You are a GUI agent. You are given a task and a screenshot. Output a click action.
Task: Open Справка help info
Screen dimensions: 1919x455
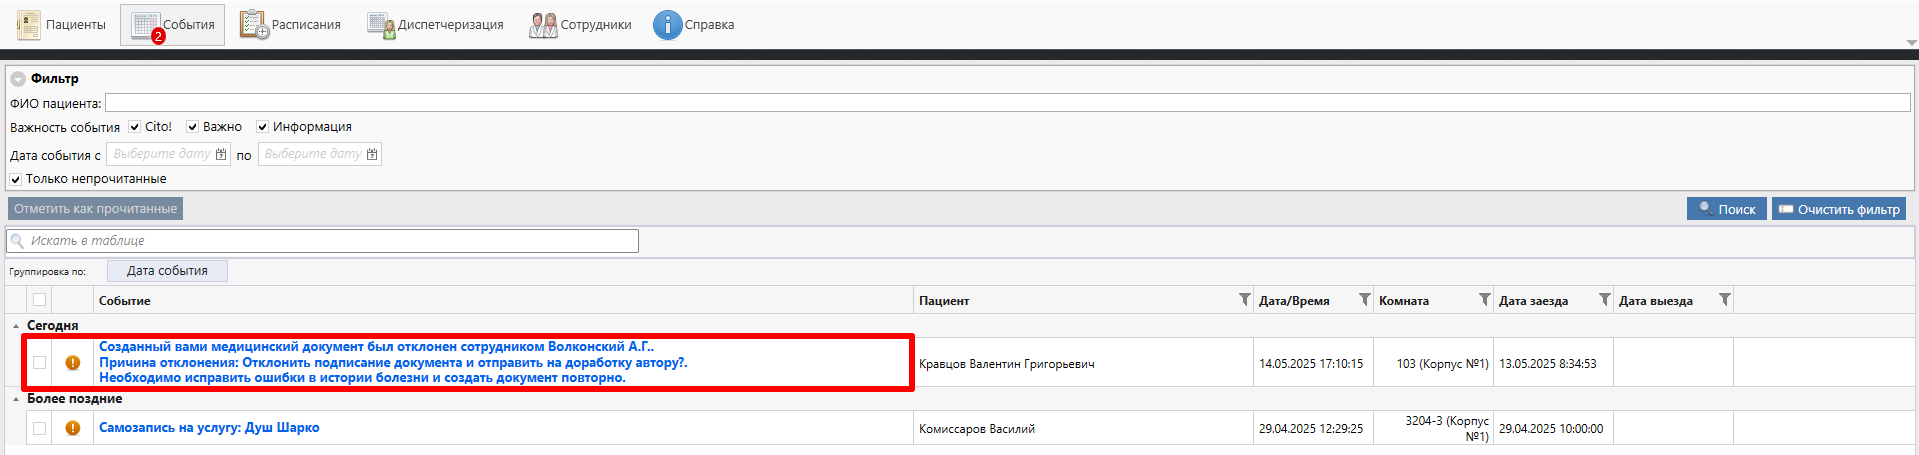point(694,25)
